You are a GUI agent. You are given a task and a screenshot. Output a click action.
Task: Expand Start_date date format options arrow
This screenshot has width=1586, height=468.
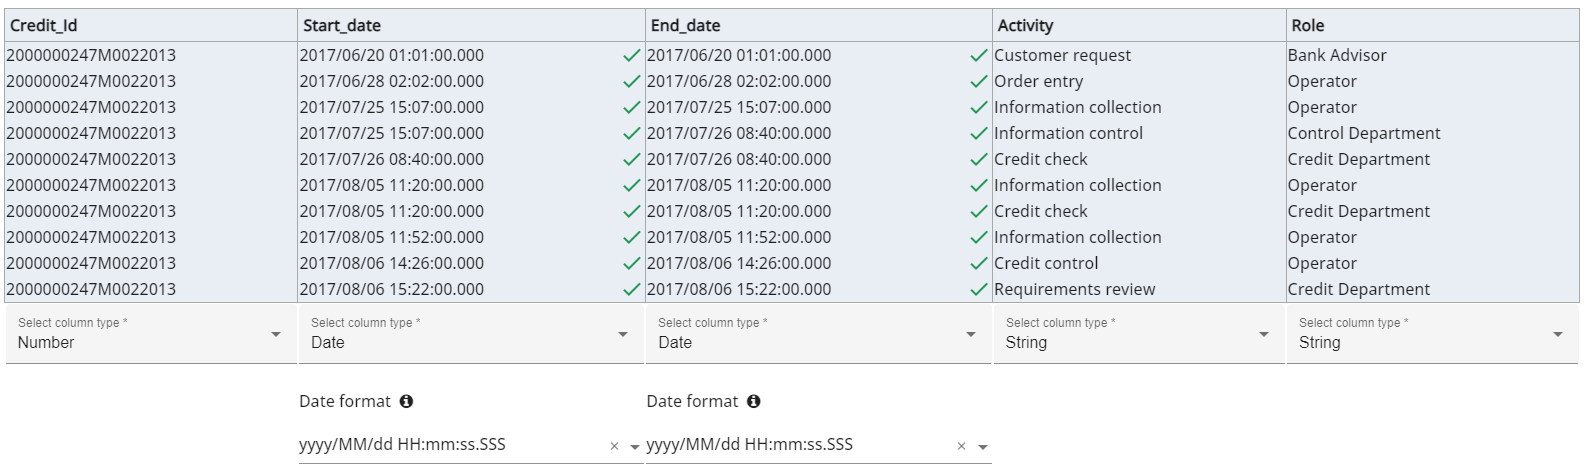(x=635, y=448)
